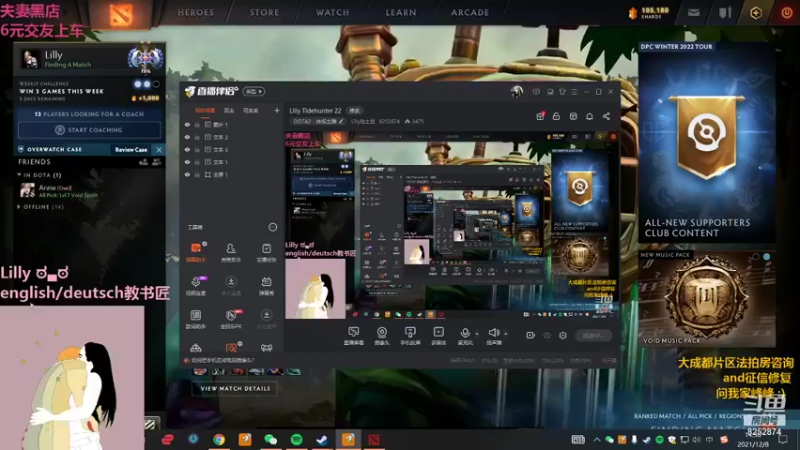Open Spotify from the taskbar

point(296,439)
